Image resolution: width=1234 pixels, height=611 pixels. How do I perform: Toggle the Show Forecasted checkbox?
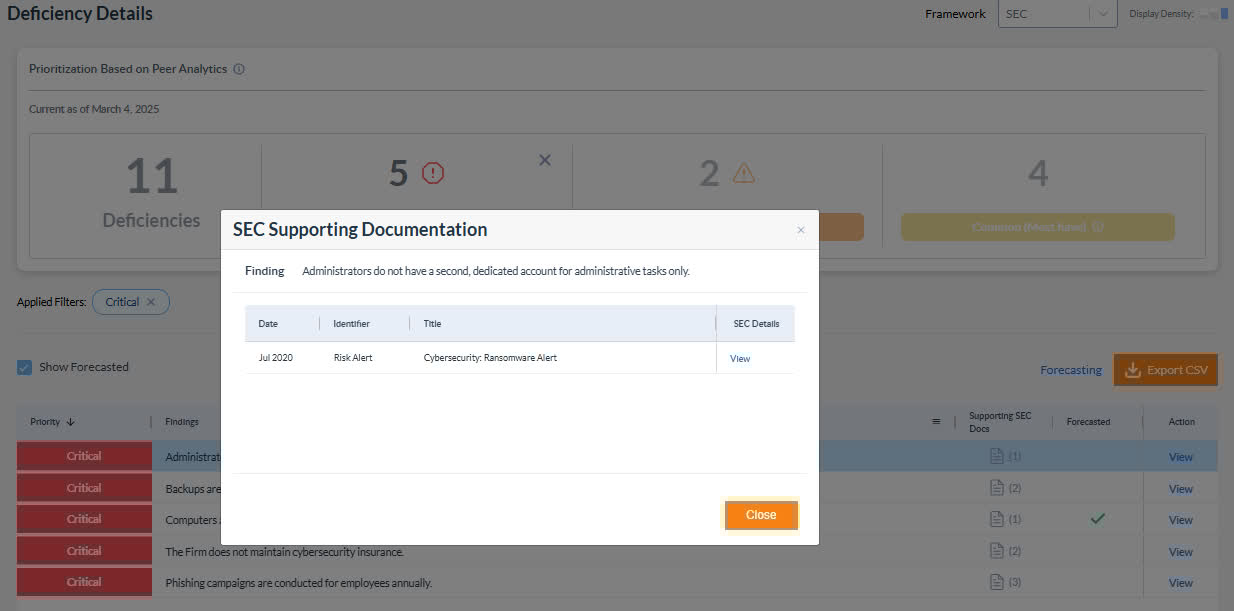[x=25, y=367]
